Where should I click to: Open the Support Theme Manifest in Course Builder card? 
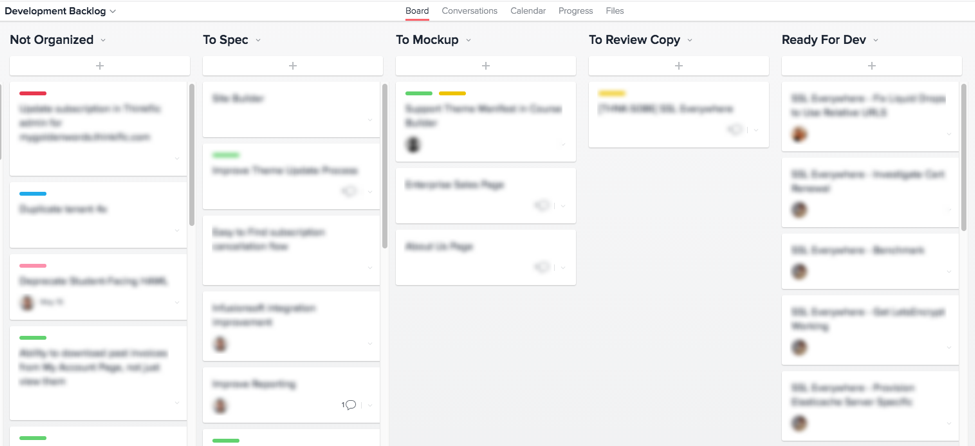[x=486, y=122]
